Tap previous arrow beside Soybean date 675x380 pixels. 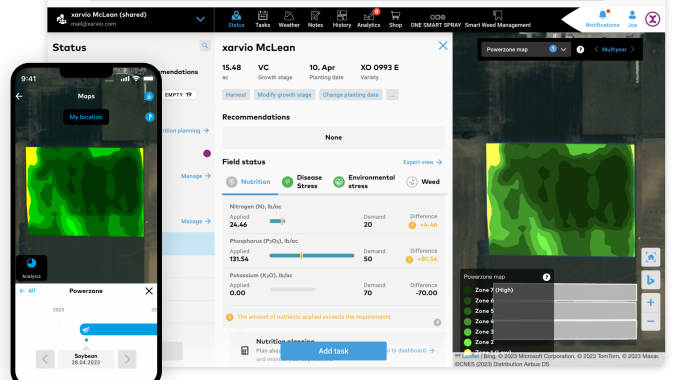pyautogui.click(x=45, y=359)
